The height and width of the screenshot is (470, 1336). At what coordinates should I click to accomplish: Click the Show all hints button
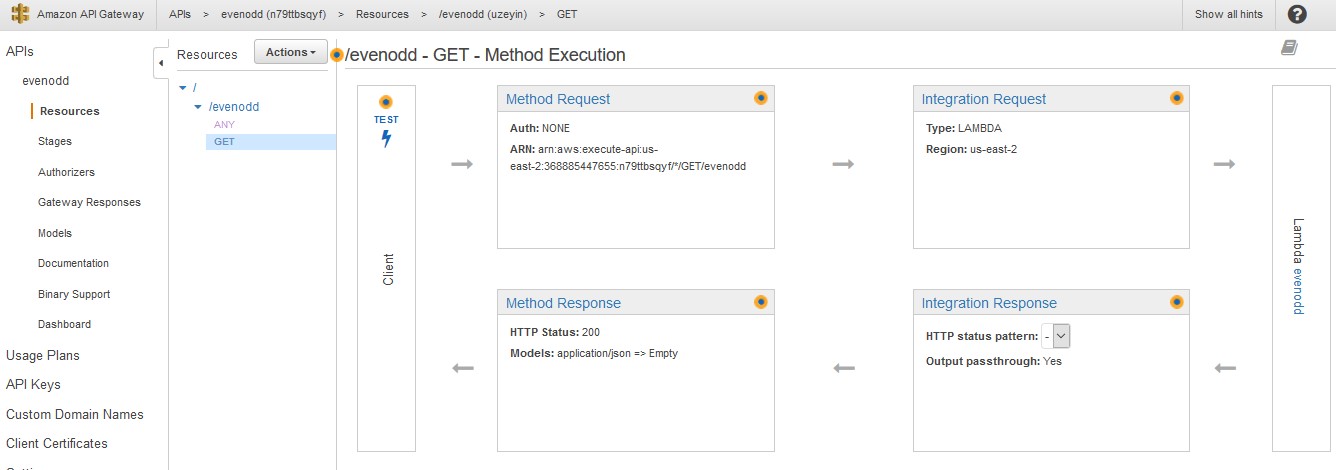(x=1229, y=14)
